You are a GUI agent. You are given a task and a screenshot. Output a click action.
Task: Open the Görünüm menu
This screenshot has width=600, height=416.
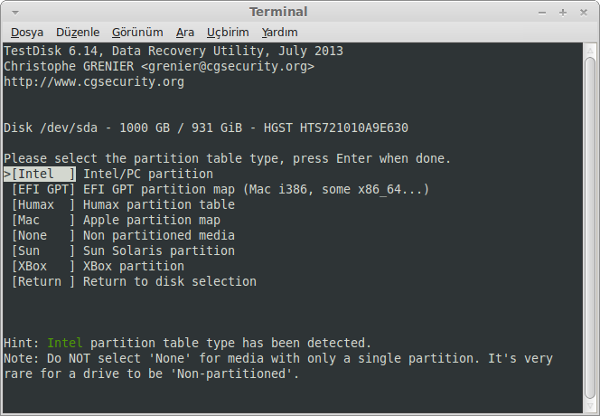click(137, 32)
